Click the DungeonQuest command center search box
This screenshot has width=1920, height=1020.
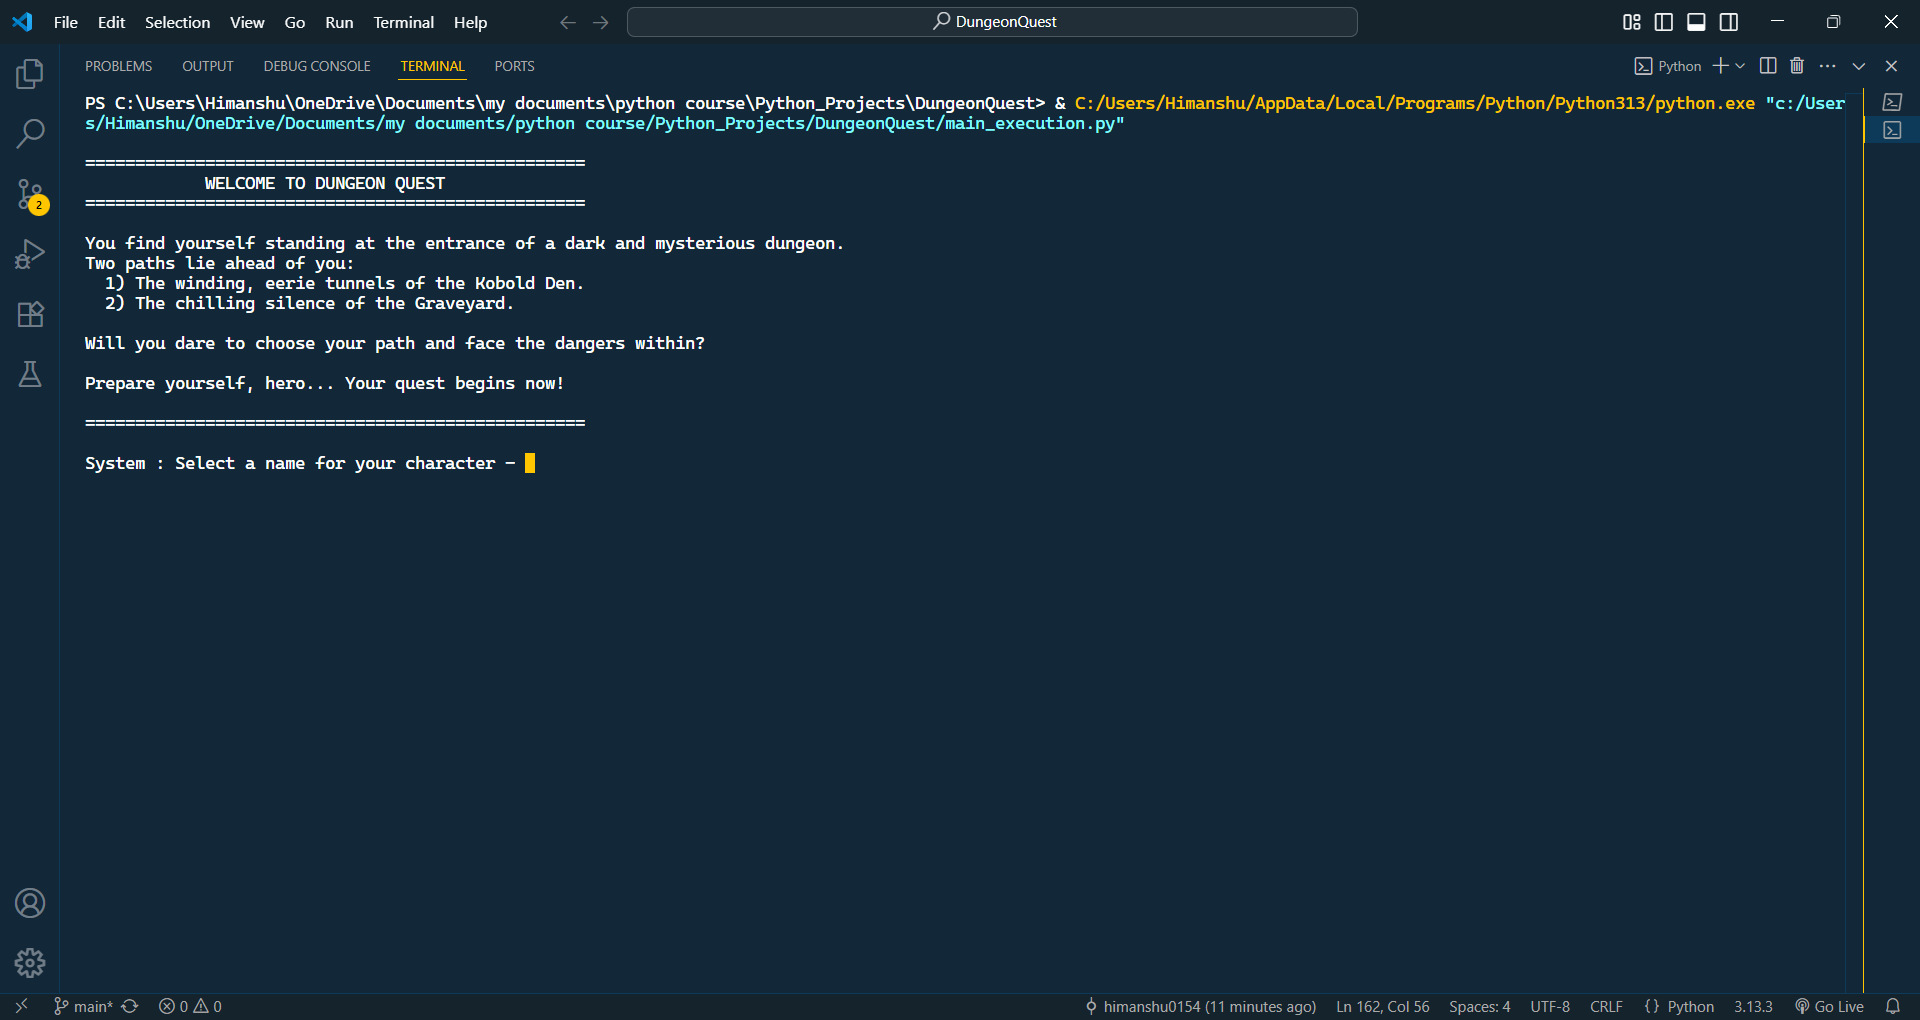pos(992,22)
